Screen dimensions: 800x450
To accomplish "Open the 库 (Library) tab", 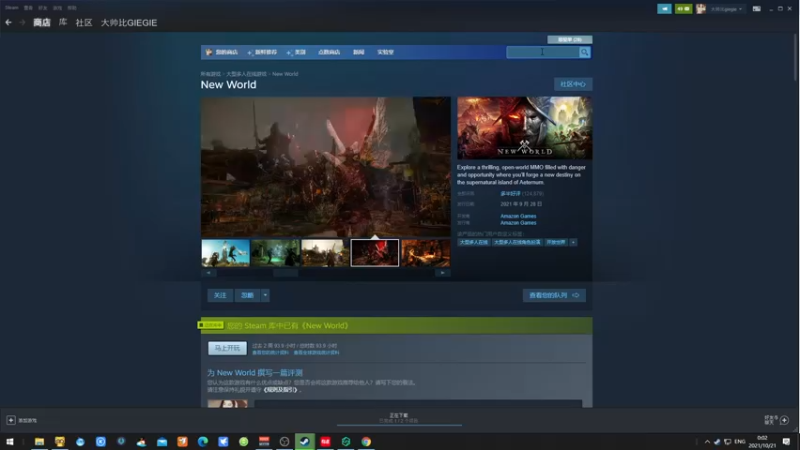I will 63,22.
